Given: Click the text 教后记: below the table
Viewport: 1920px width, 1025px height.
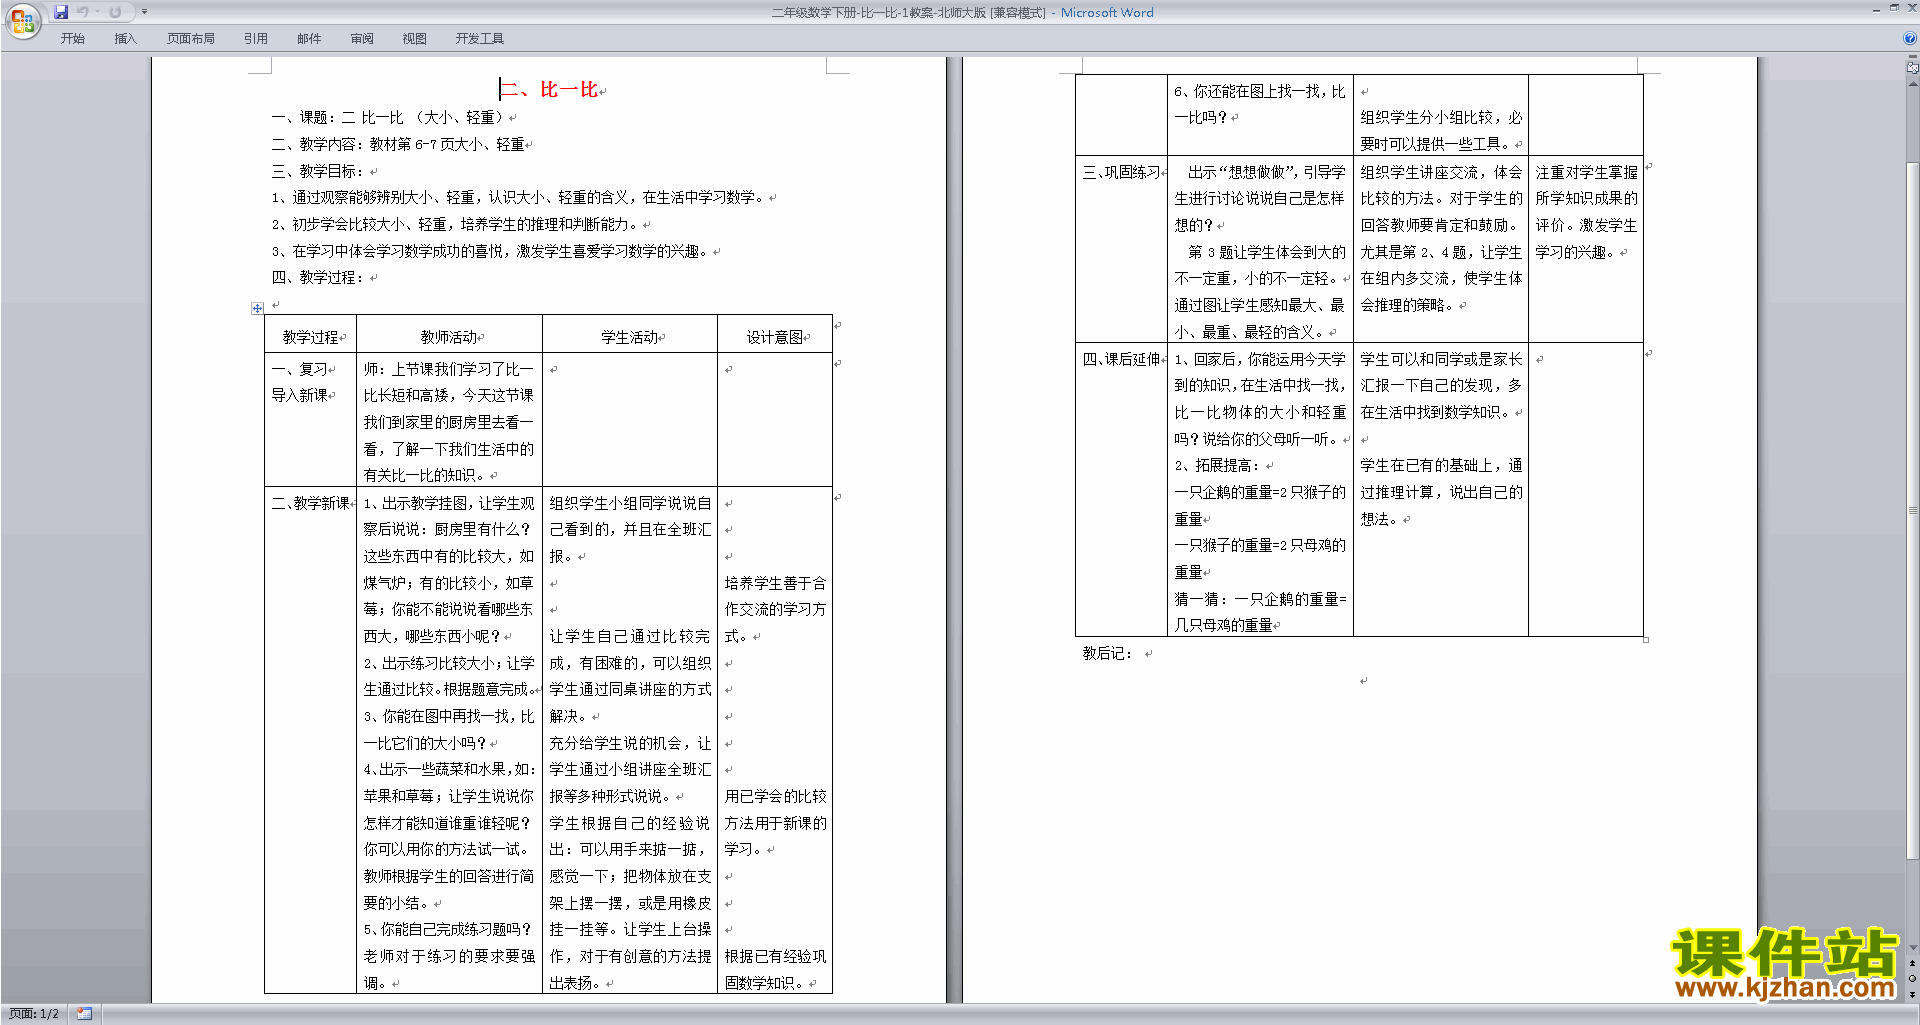Looking at the screenshot, I should [x=1108, y=653].
